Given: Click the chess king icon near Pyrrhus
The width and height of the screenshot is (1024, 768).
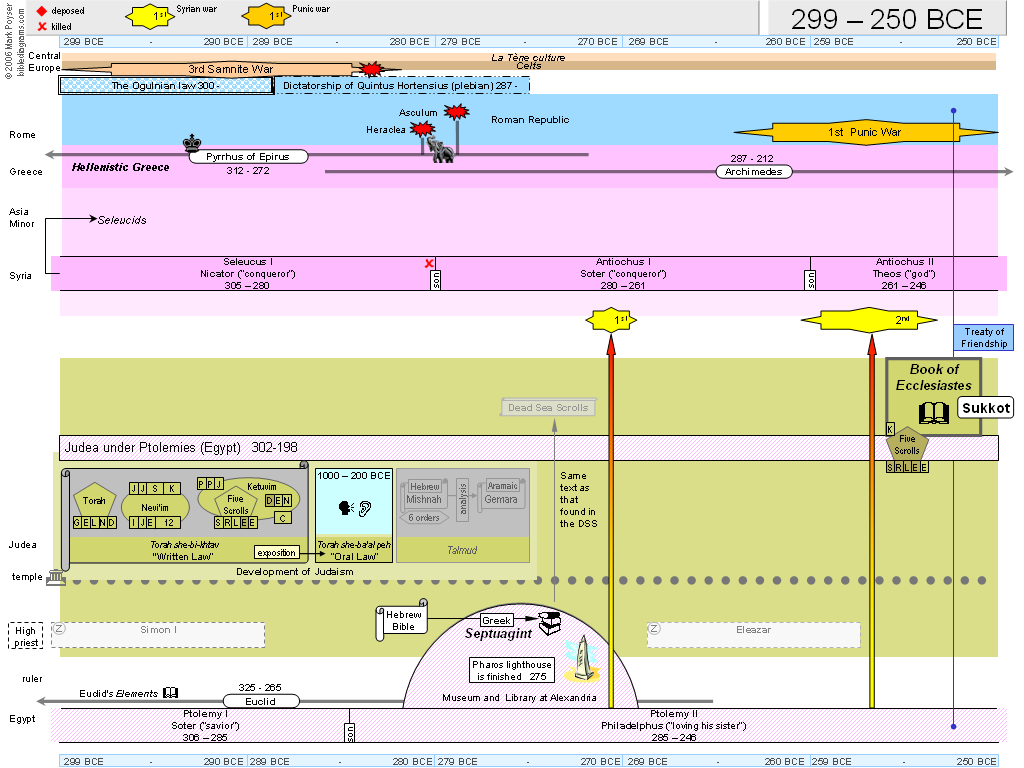Looking at the screenshot, I should 192,143.
